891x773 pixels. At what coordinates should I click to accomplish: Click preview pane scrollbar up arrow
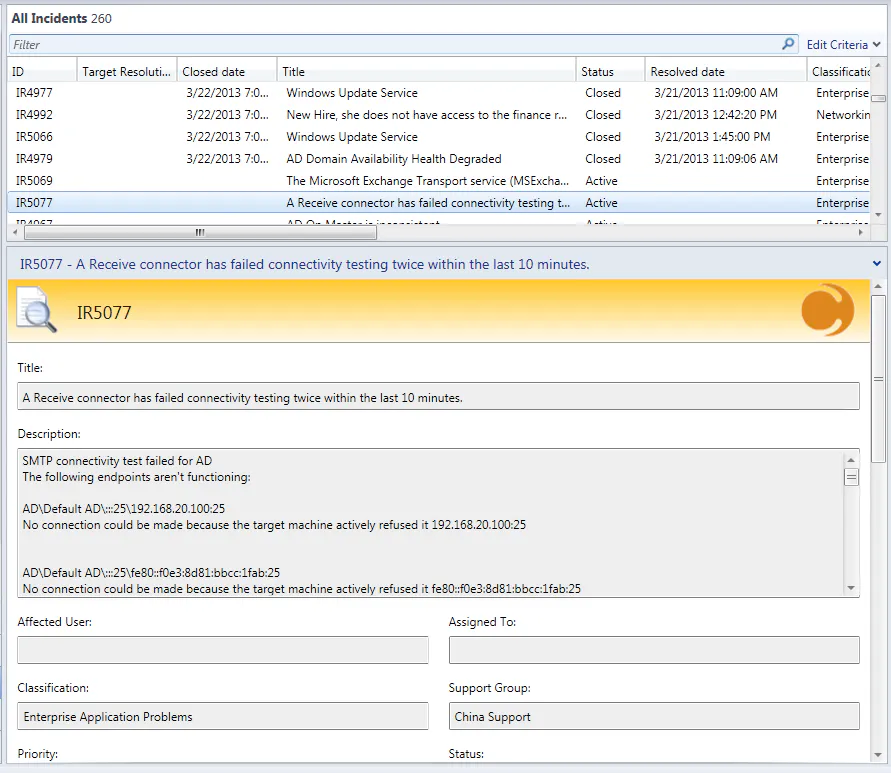coord(878,286)
